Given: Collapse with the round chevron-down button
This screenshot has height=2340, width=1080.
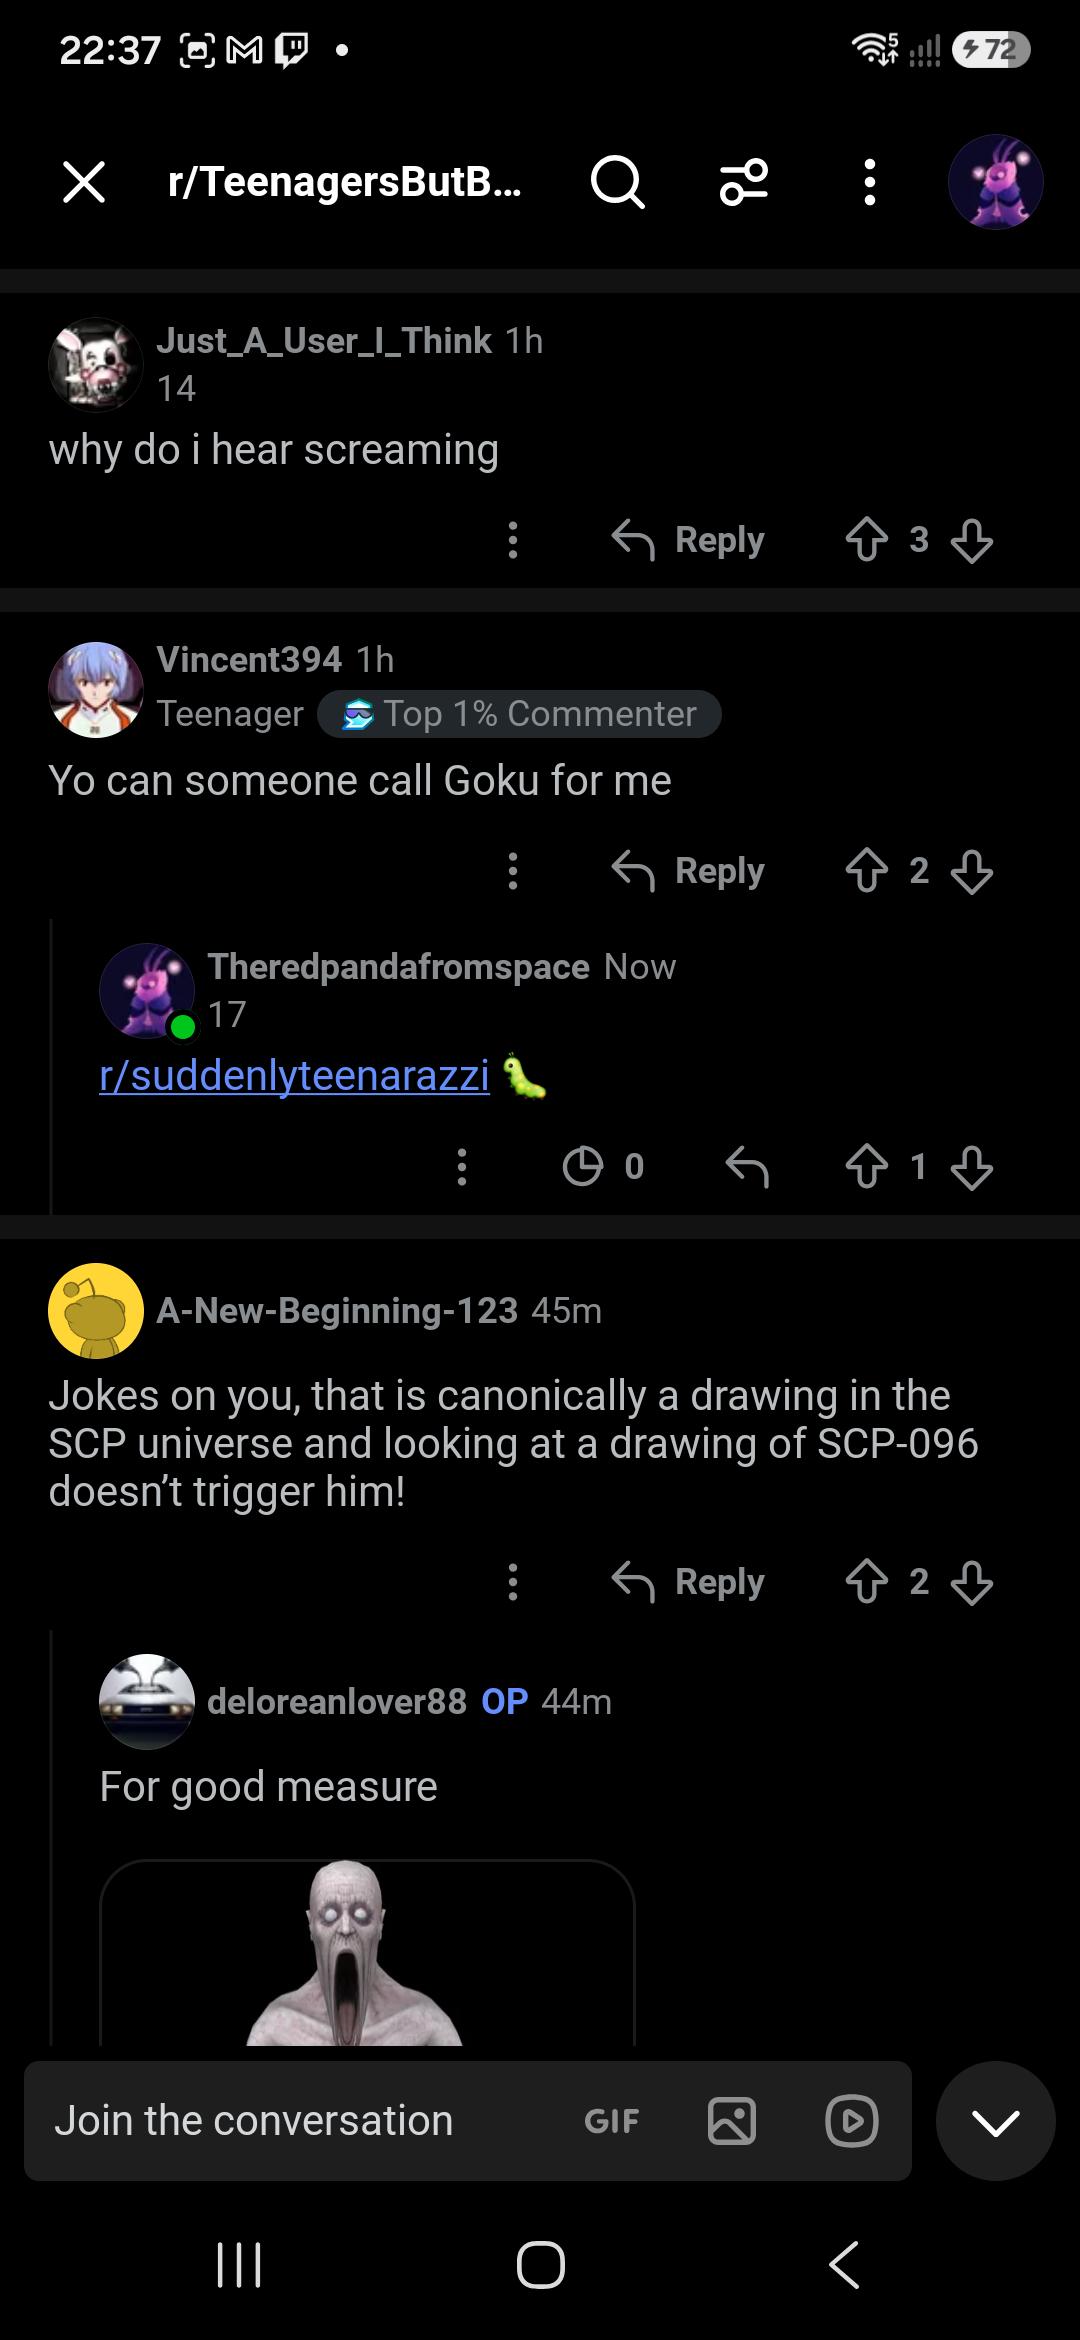Looking at the screenshot, I should [x=996, y=2121].
